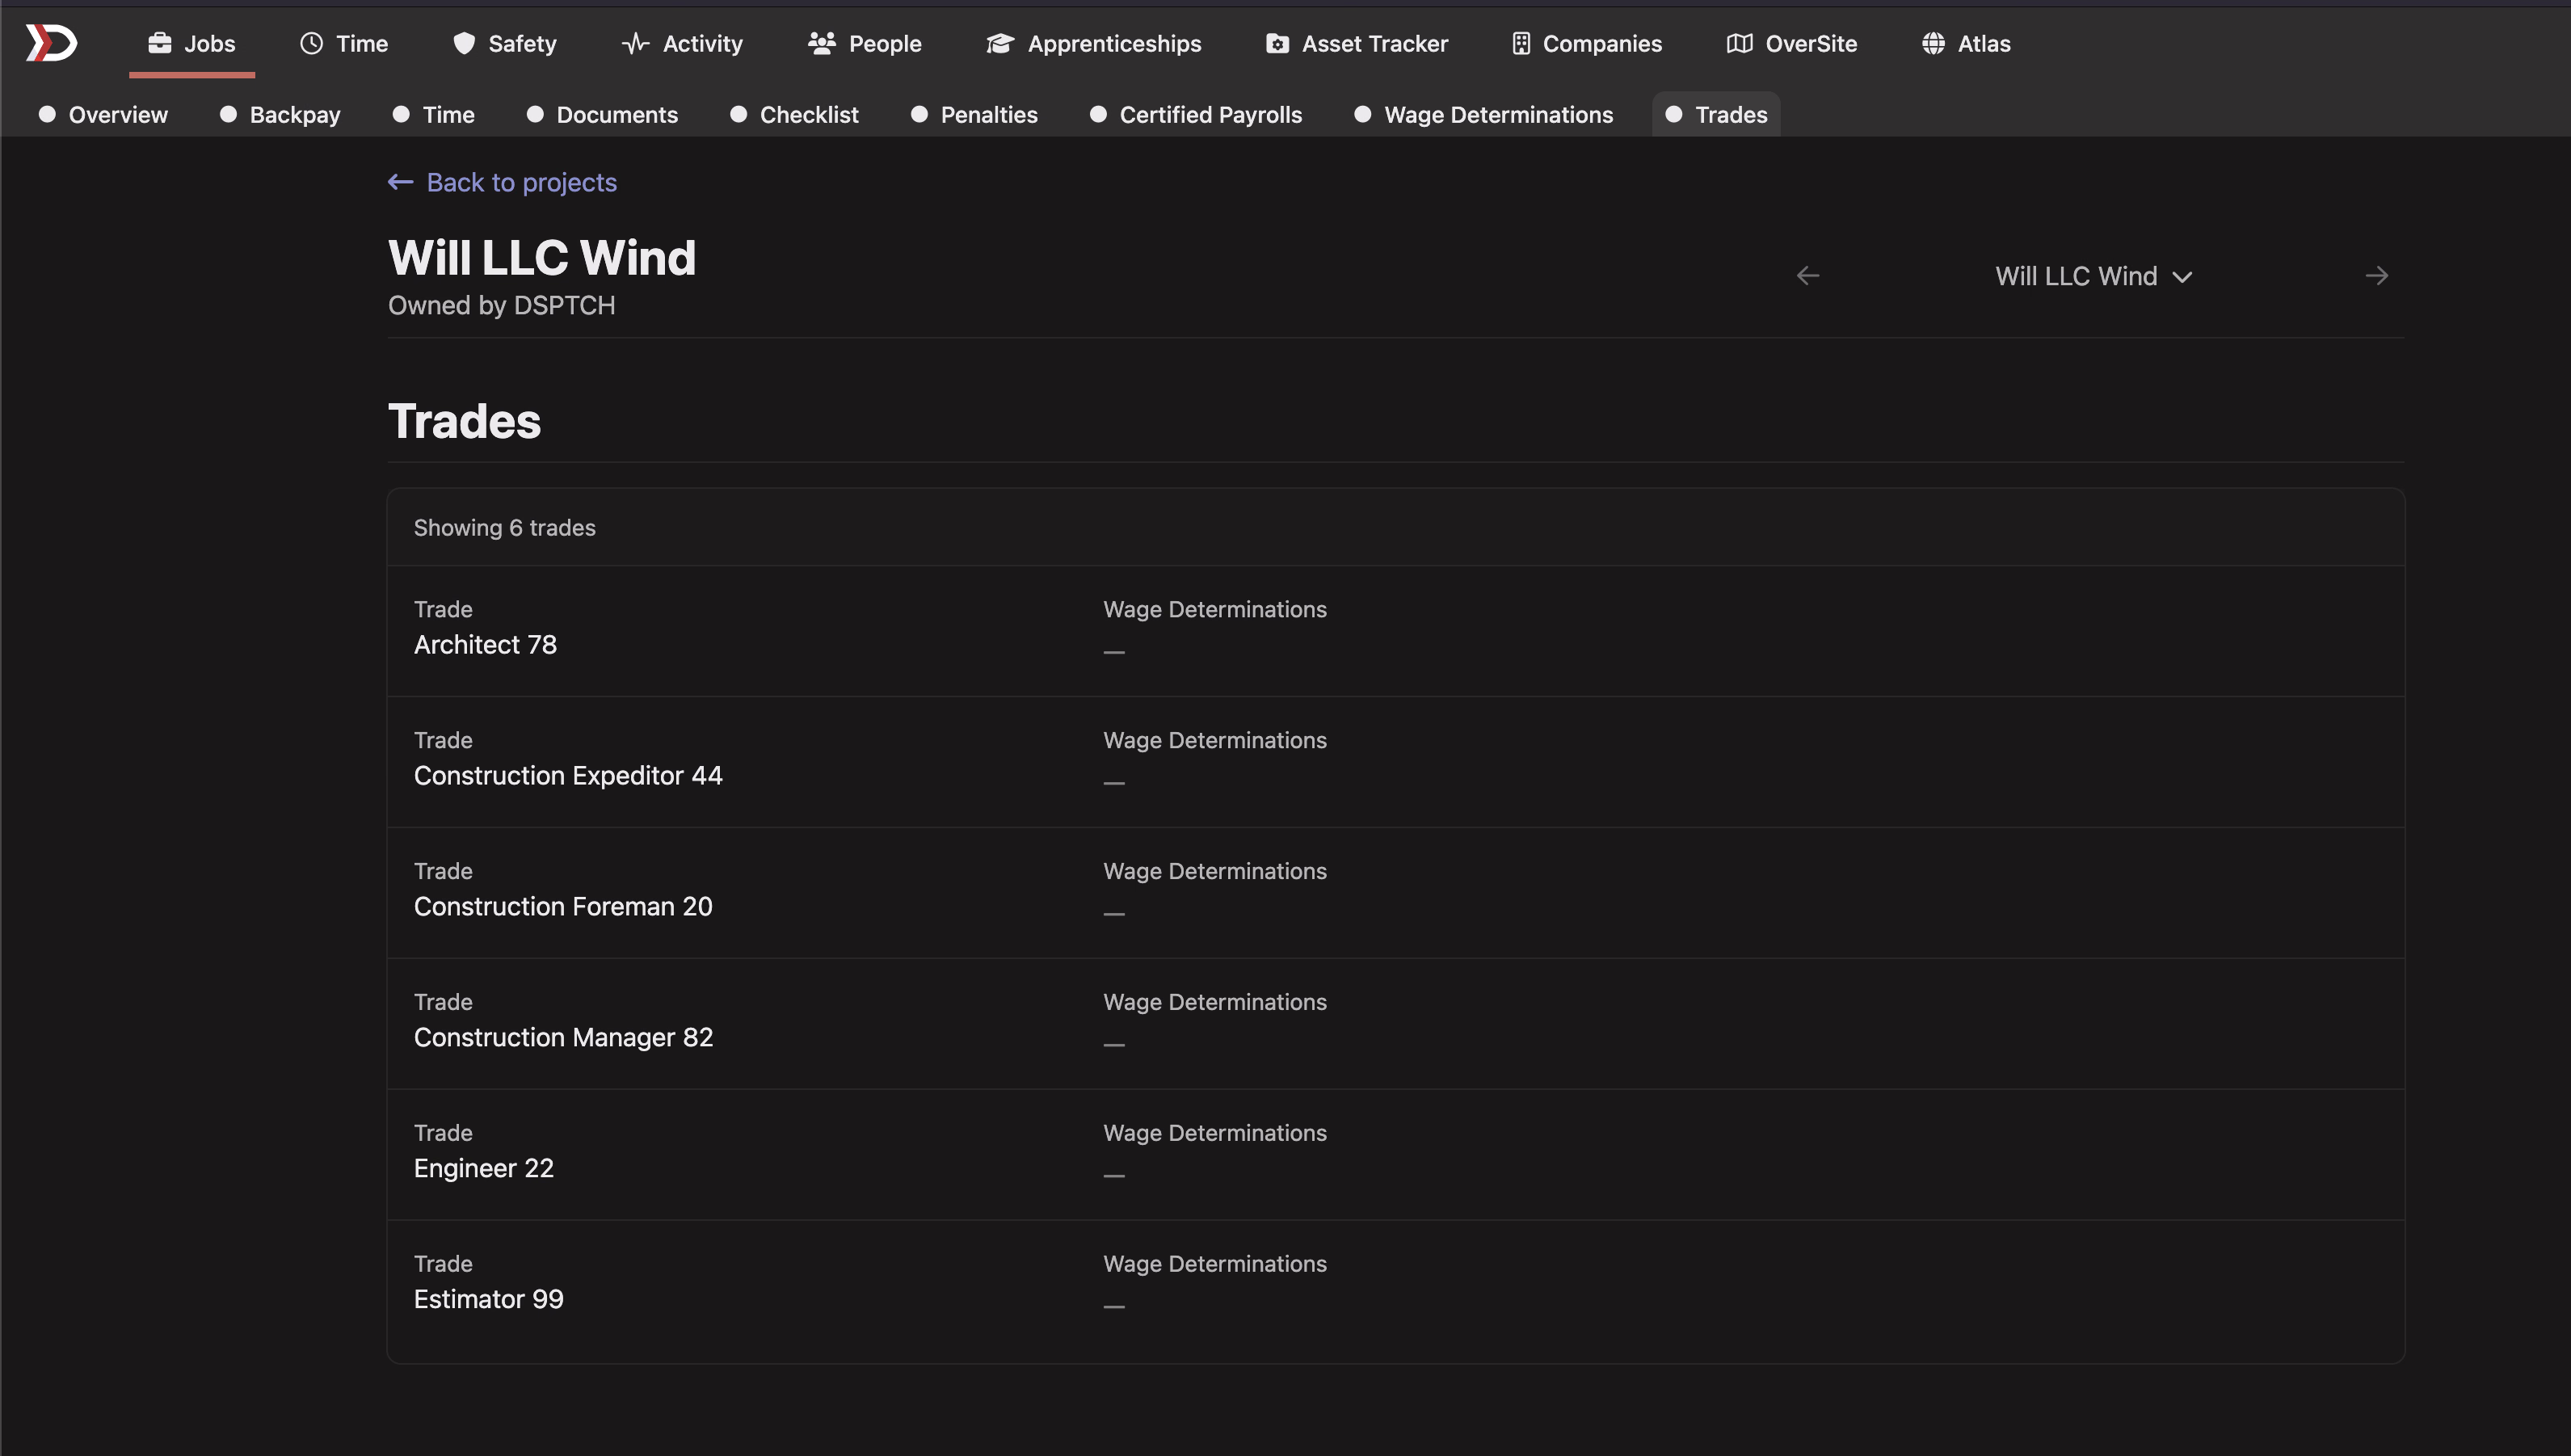Click the dot icon beside Documents

[x=535, y=114]
